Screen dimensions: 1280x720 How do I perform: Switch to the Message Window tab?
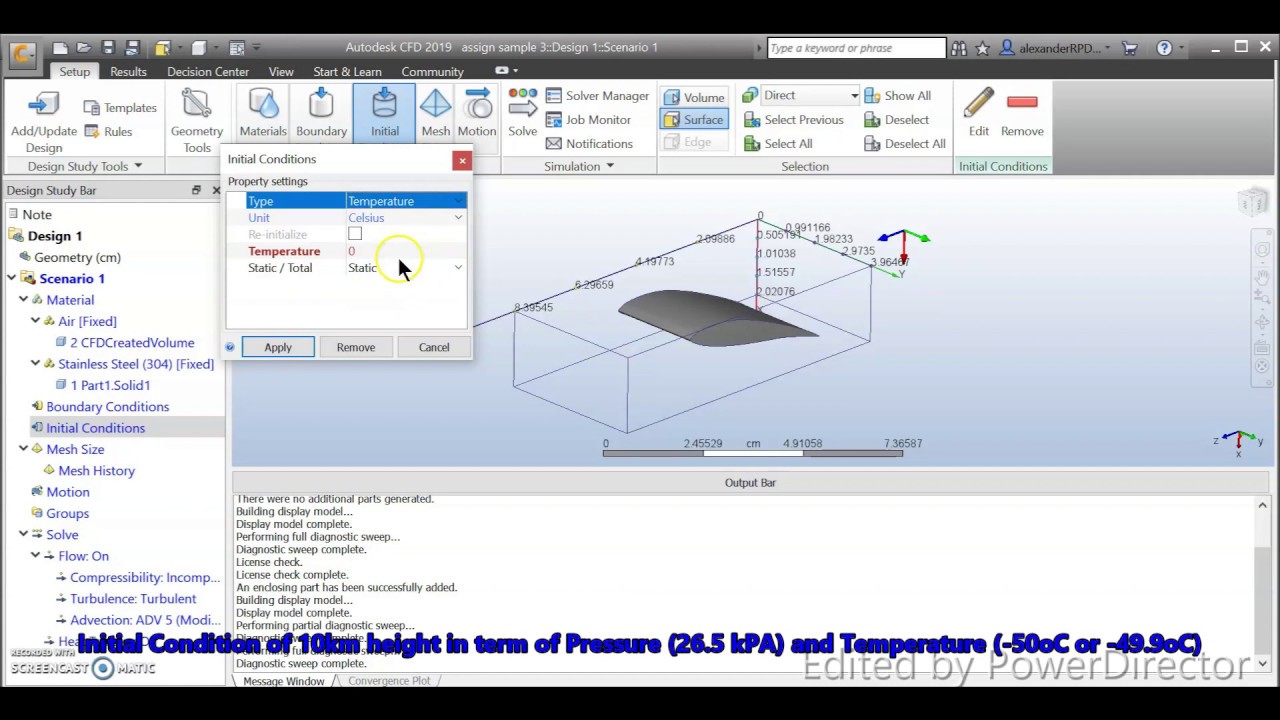(x=284, y=681)
